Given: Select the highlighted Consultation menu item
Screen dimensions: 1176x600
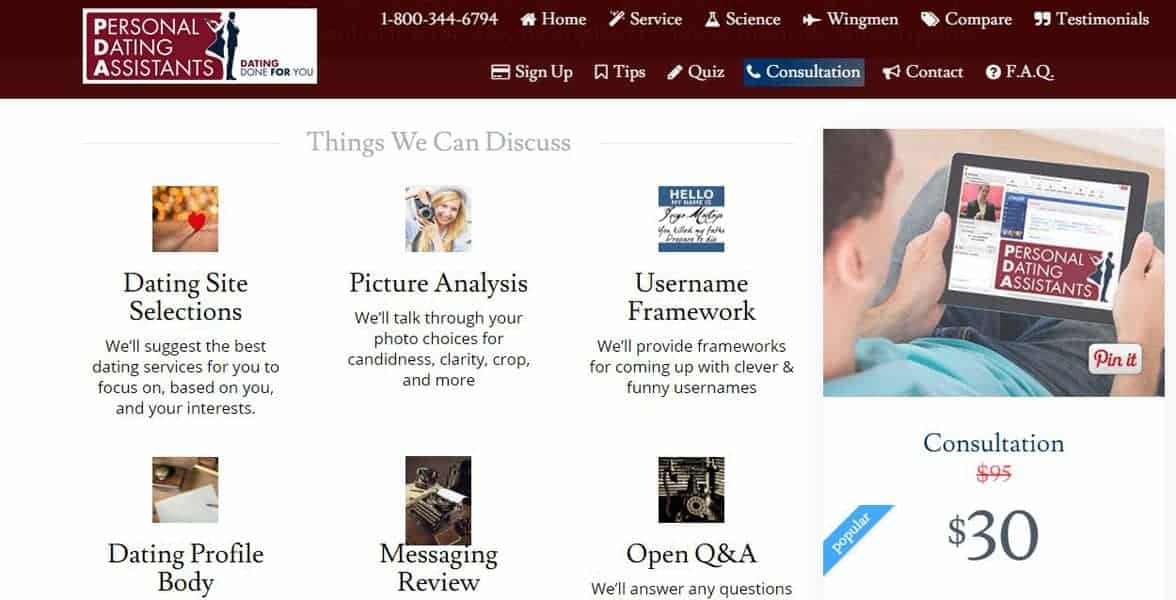Looking at the screenshot, I should (803, 71).
